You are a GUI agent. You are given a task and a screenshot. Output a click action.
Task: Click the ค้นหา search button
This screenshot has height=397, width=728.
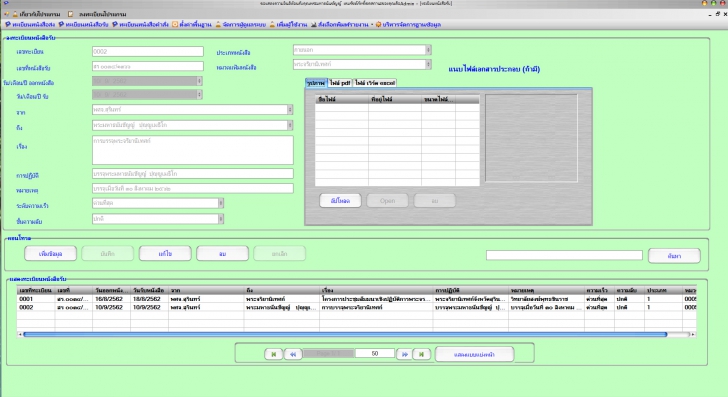coord(674,256)
